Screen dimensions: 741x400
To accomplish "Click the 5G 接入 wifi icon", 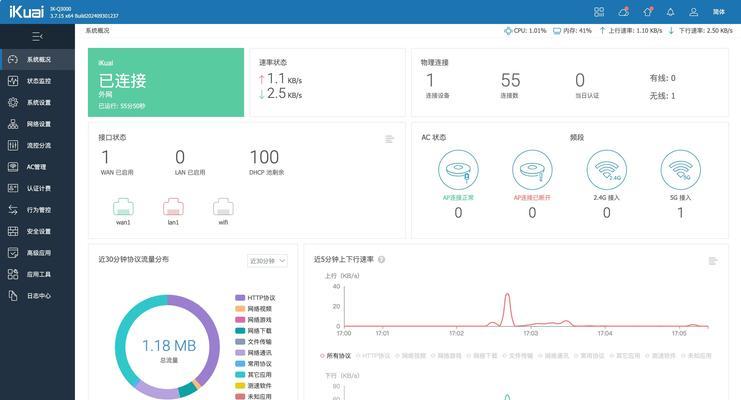I will [x=681, y=170].
